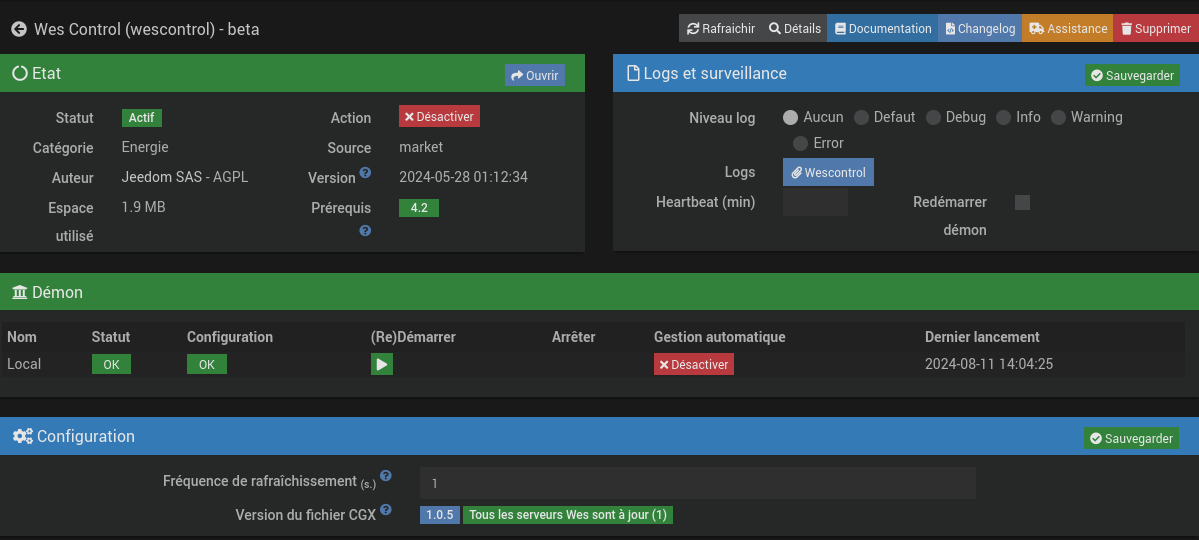1199x540 pixels.
Task: Click the version date 2024-05-28 01:12:34
Action: pyautogui.click(x=463, y=177)
